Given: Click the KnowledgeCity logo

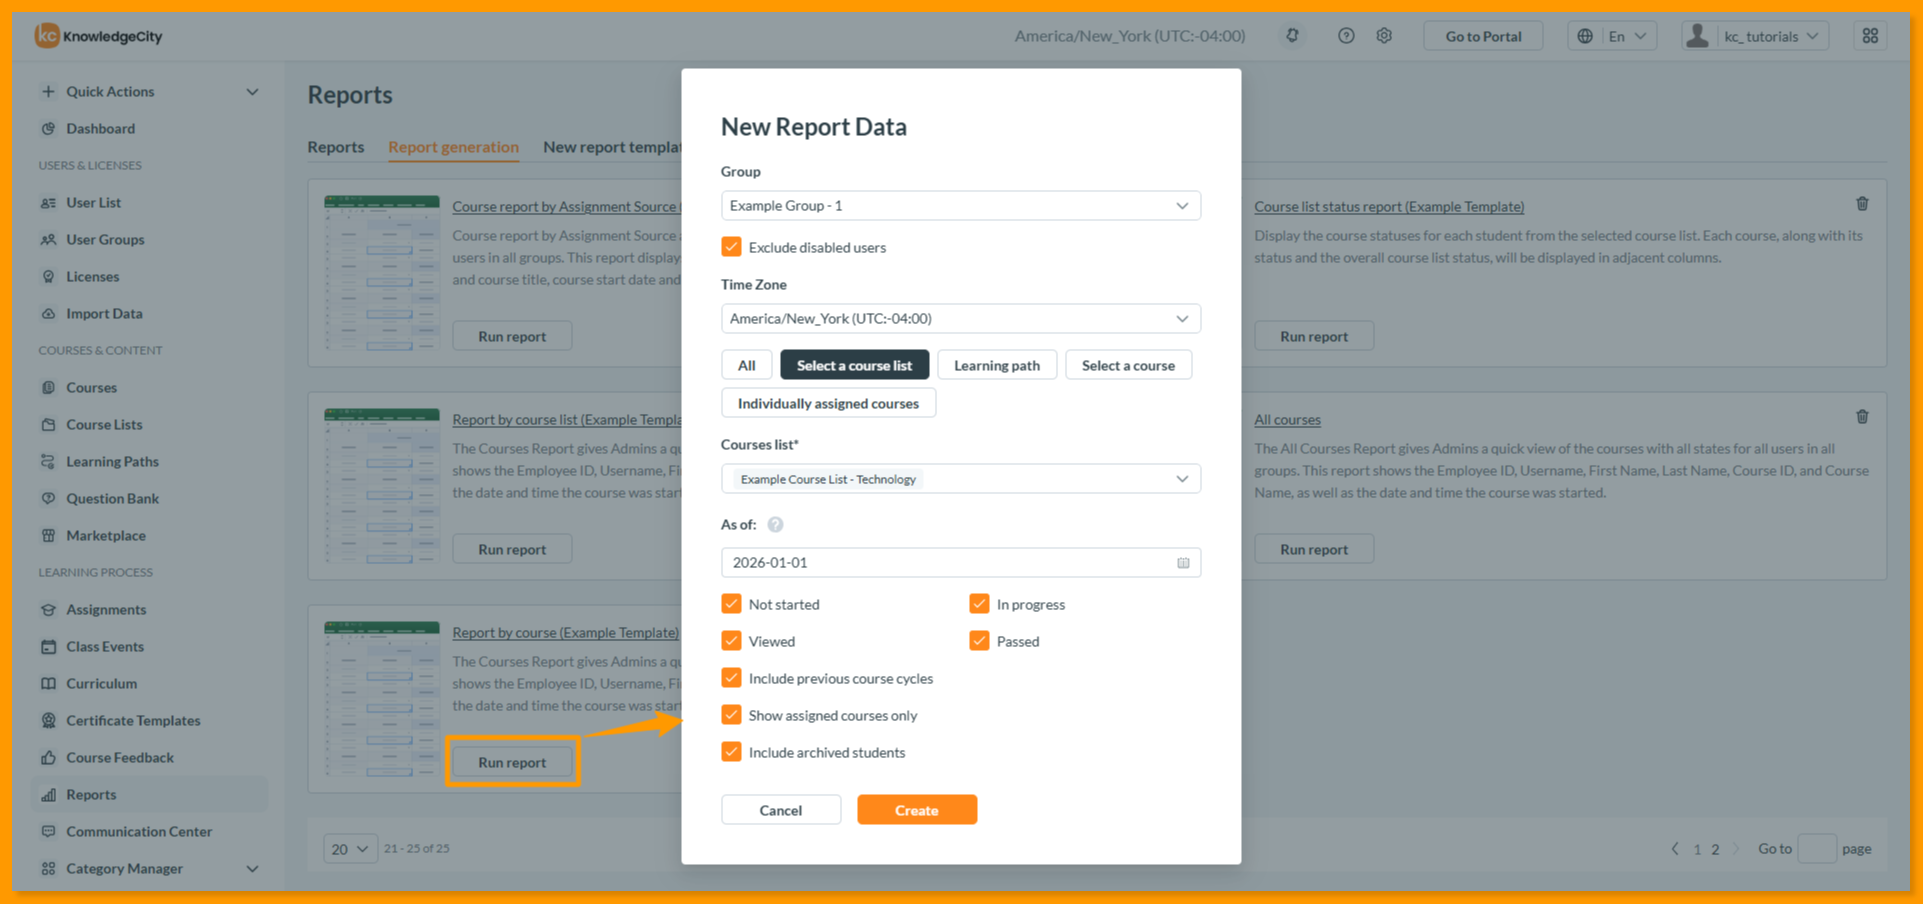Looking at the screenshot, I should point(99,36).
